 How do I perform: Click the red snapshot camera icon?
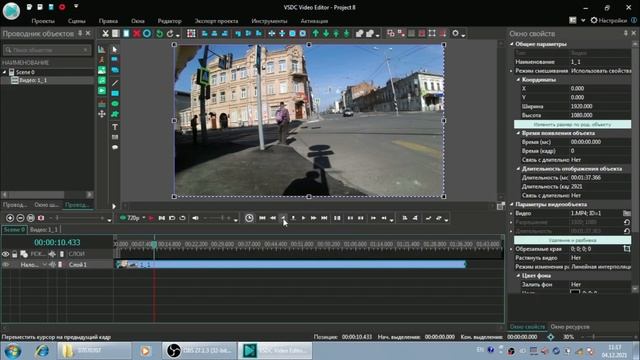(41, 218)
